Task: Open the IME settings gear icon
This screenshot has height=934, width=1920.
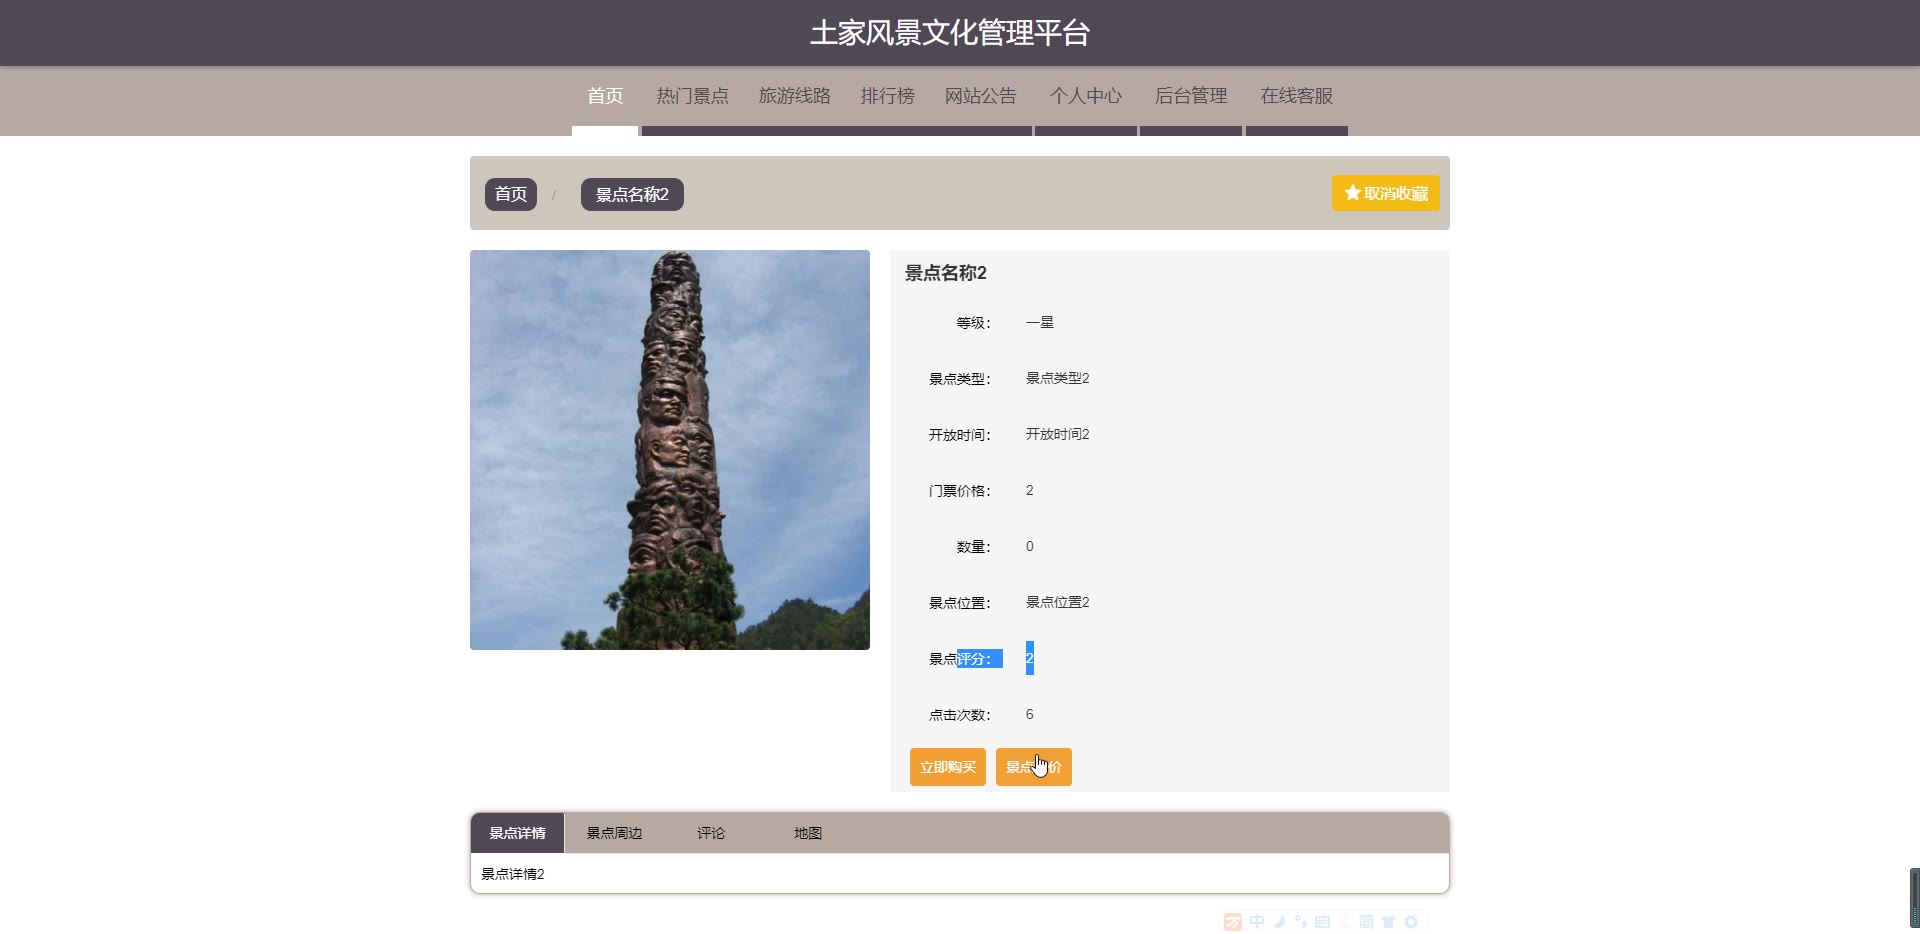Action: coord(1411,922)
